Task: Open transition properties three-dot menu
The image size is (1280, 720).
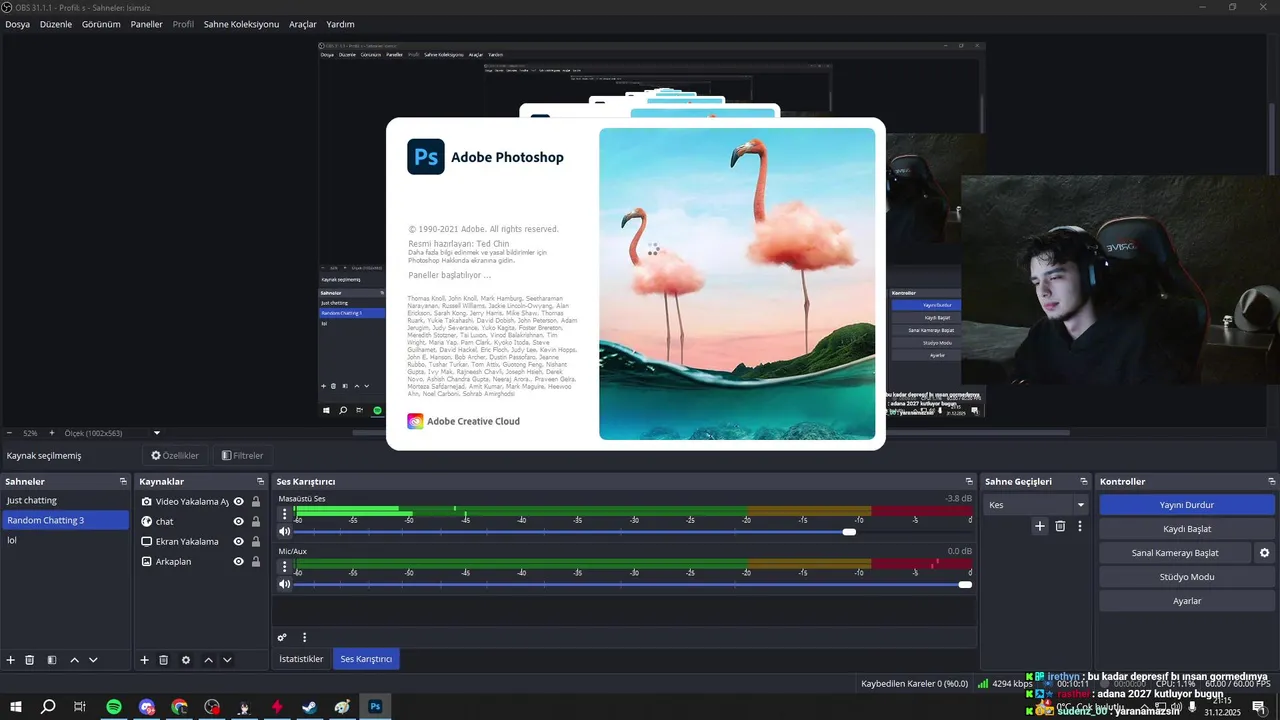Action: [1080, 526]
